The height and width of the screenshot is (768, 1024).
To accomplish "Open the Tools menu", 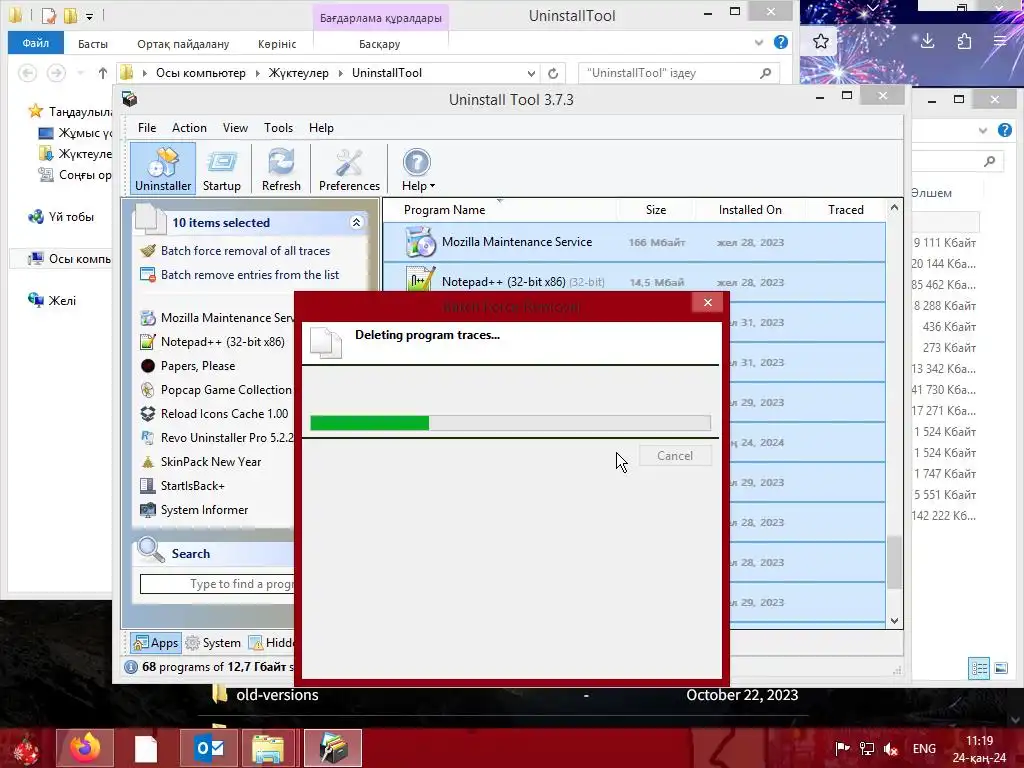I will [278, 128].
